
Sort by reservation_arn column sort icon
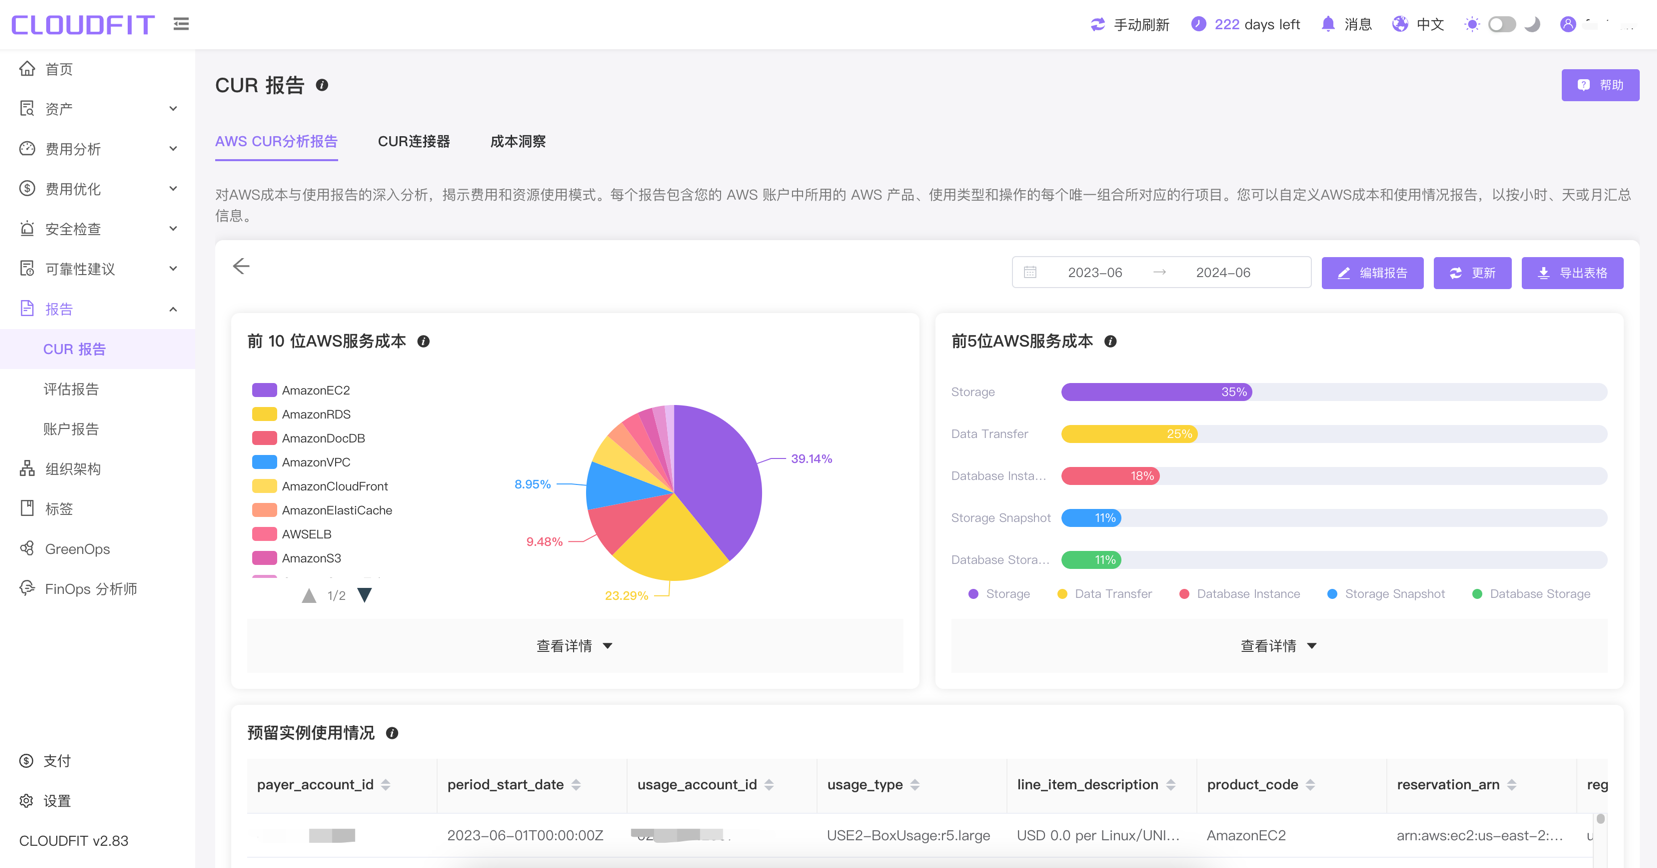click(x=1512, y=785)
